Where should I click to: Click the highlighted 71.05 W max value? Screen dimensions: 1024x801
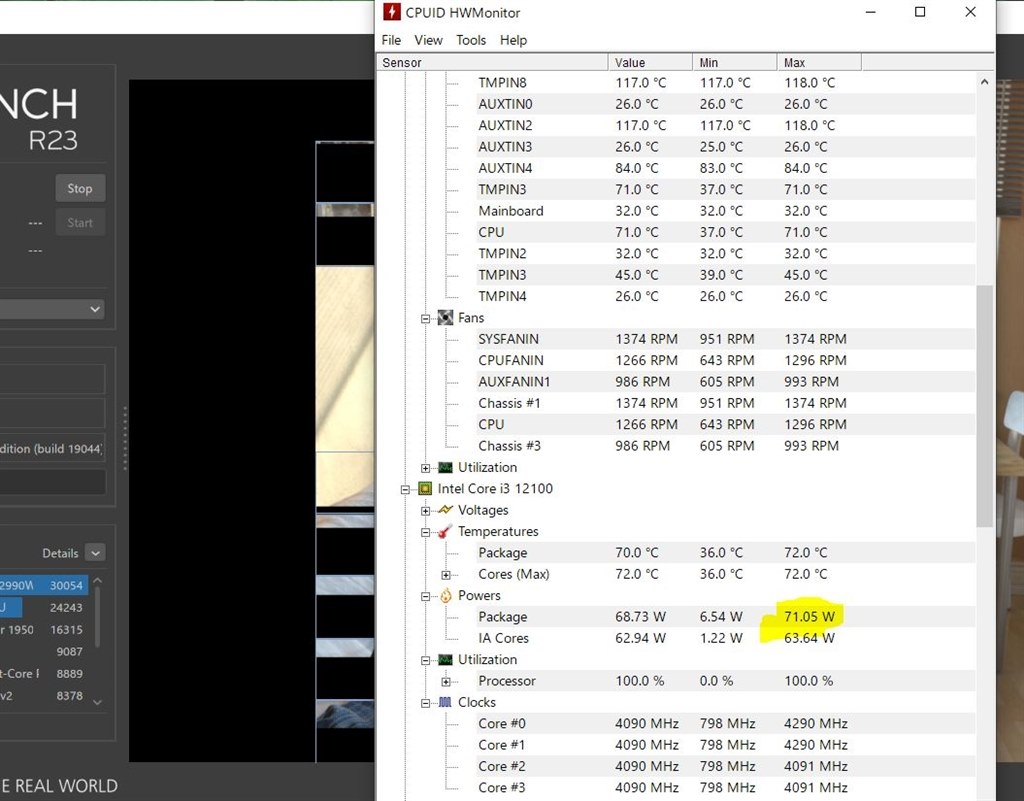809,617
